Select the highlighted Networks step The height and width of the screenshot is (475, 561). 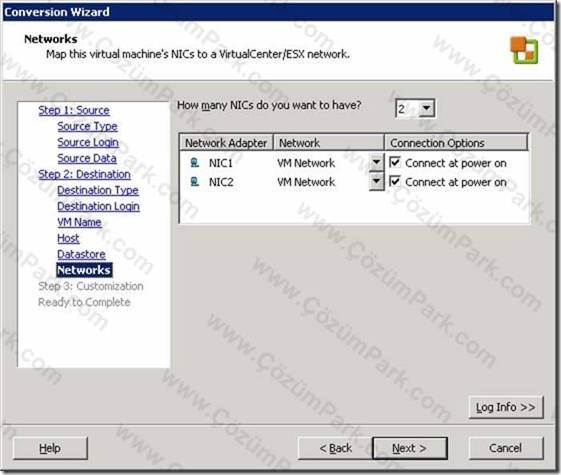point(84,270)
